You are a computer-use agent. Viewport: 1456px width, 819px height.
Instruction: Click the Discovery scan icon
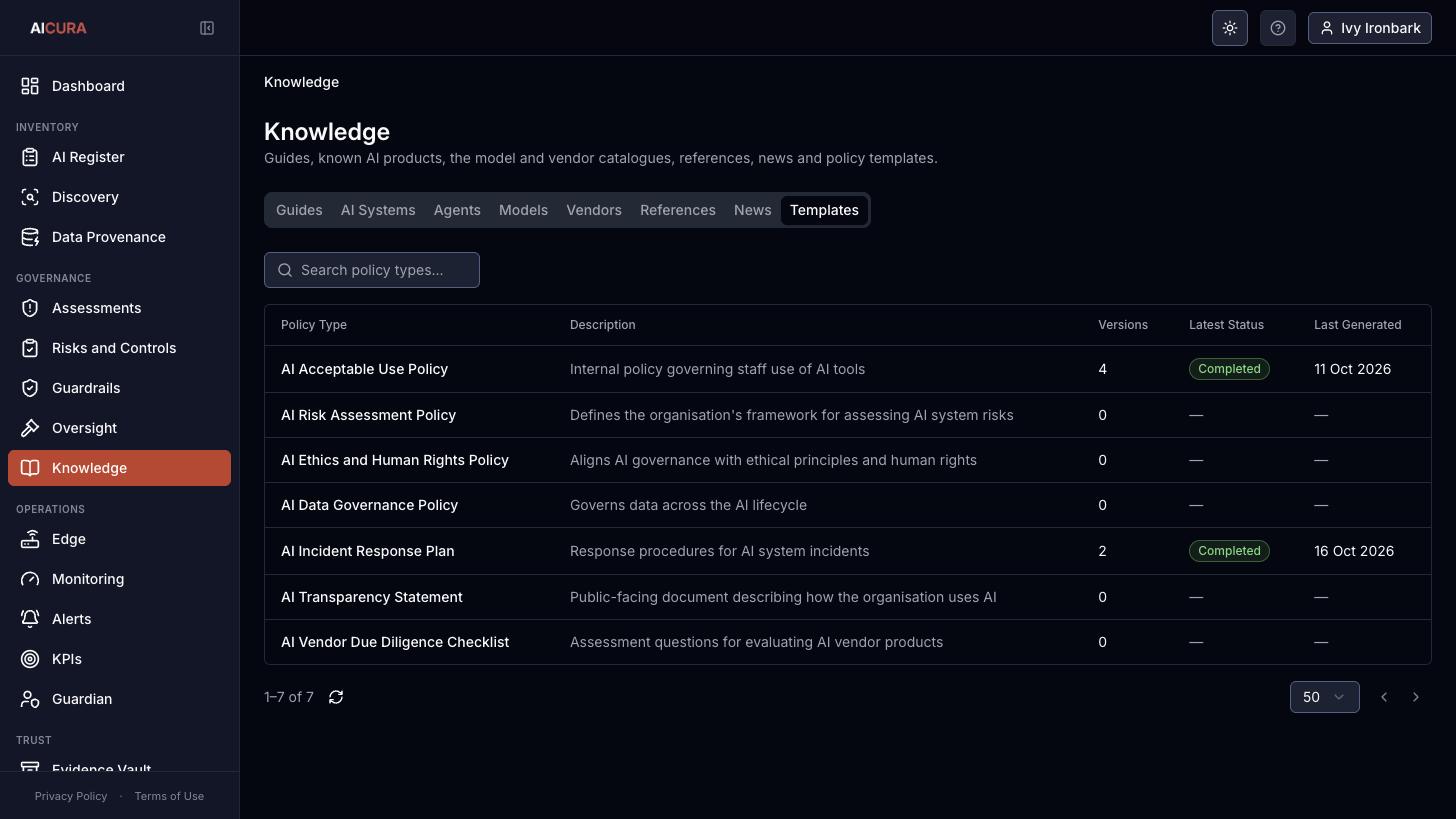tap(30, 197)
